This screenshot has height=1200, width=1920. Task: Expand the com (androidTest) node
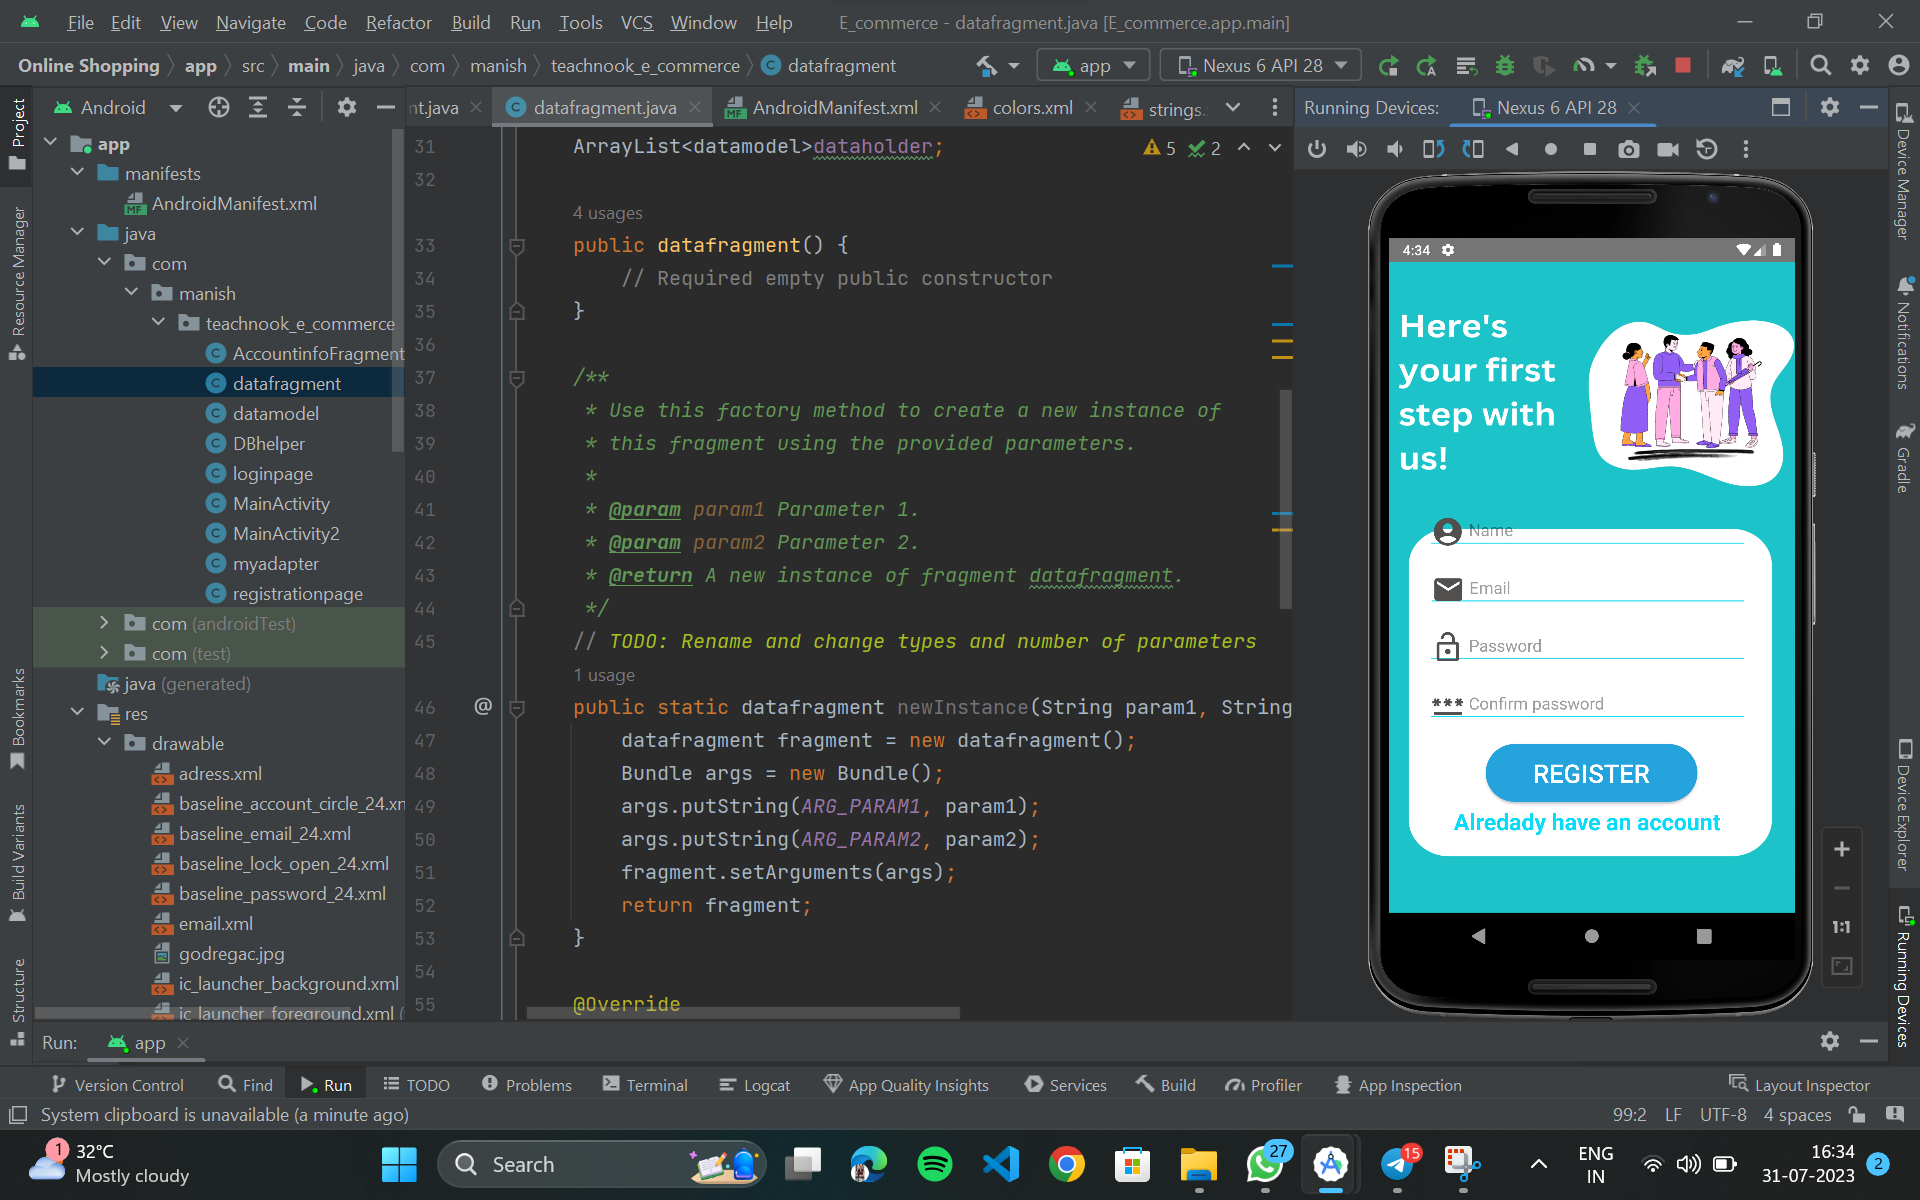(x=104, y=623)
